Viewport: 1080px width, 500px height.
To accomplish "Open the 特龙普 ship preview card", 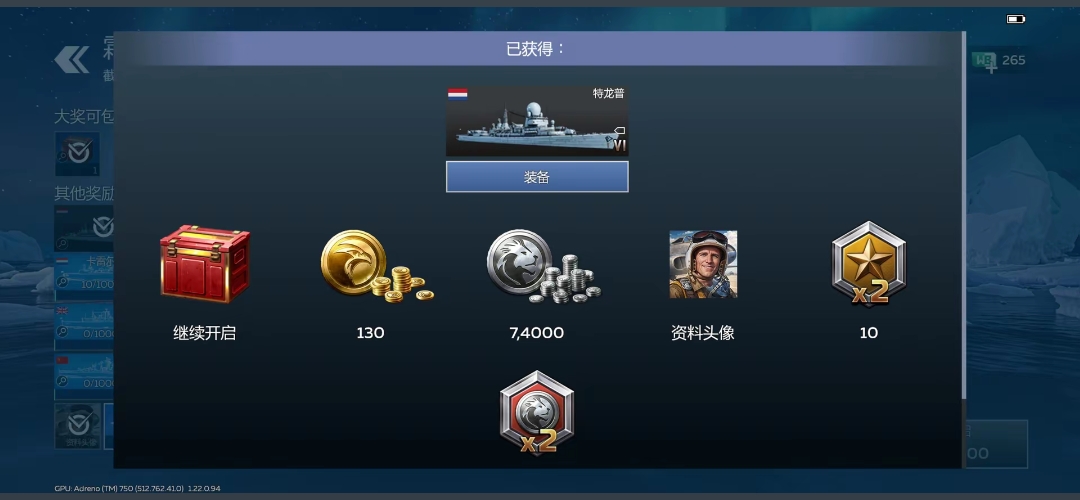I will point(537,121).
